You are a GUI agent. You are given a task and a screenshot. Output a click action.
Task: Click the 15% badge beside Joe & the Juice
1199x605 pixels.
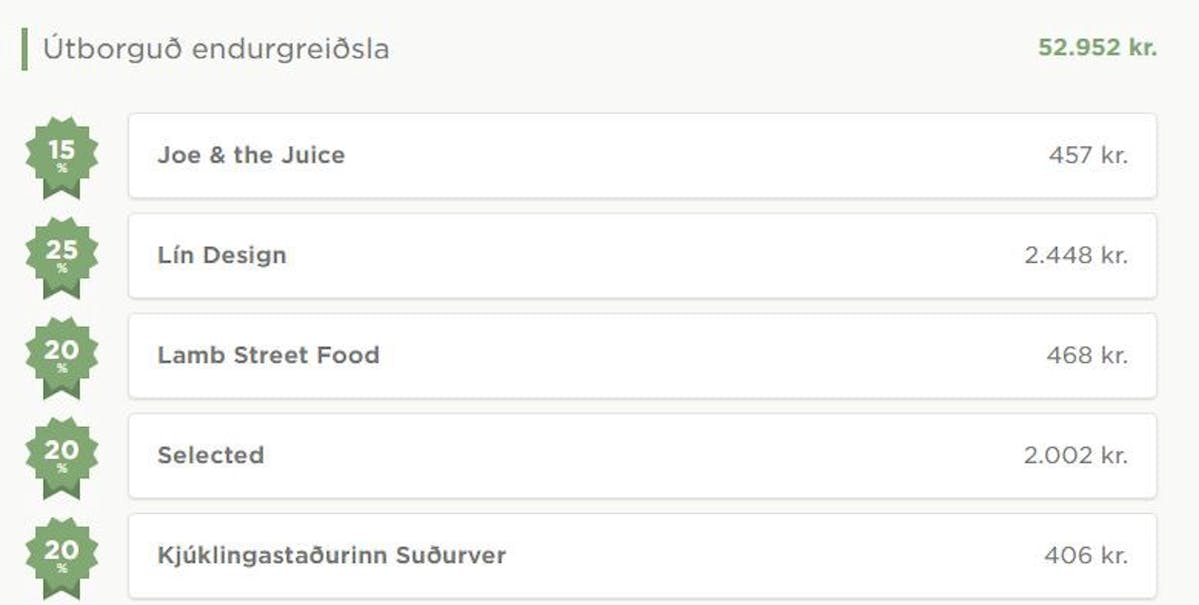point(61,157)
